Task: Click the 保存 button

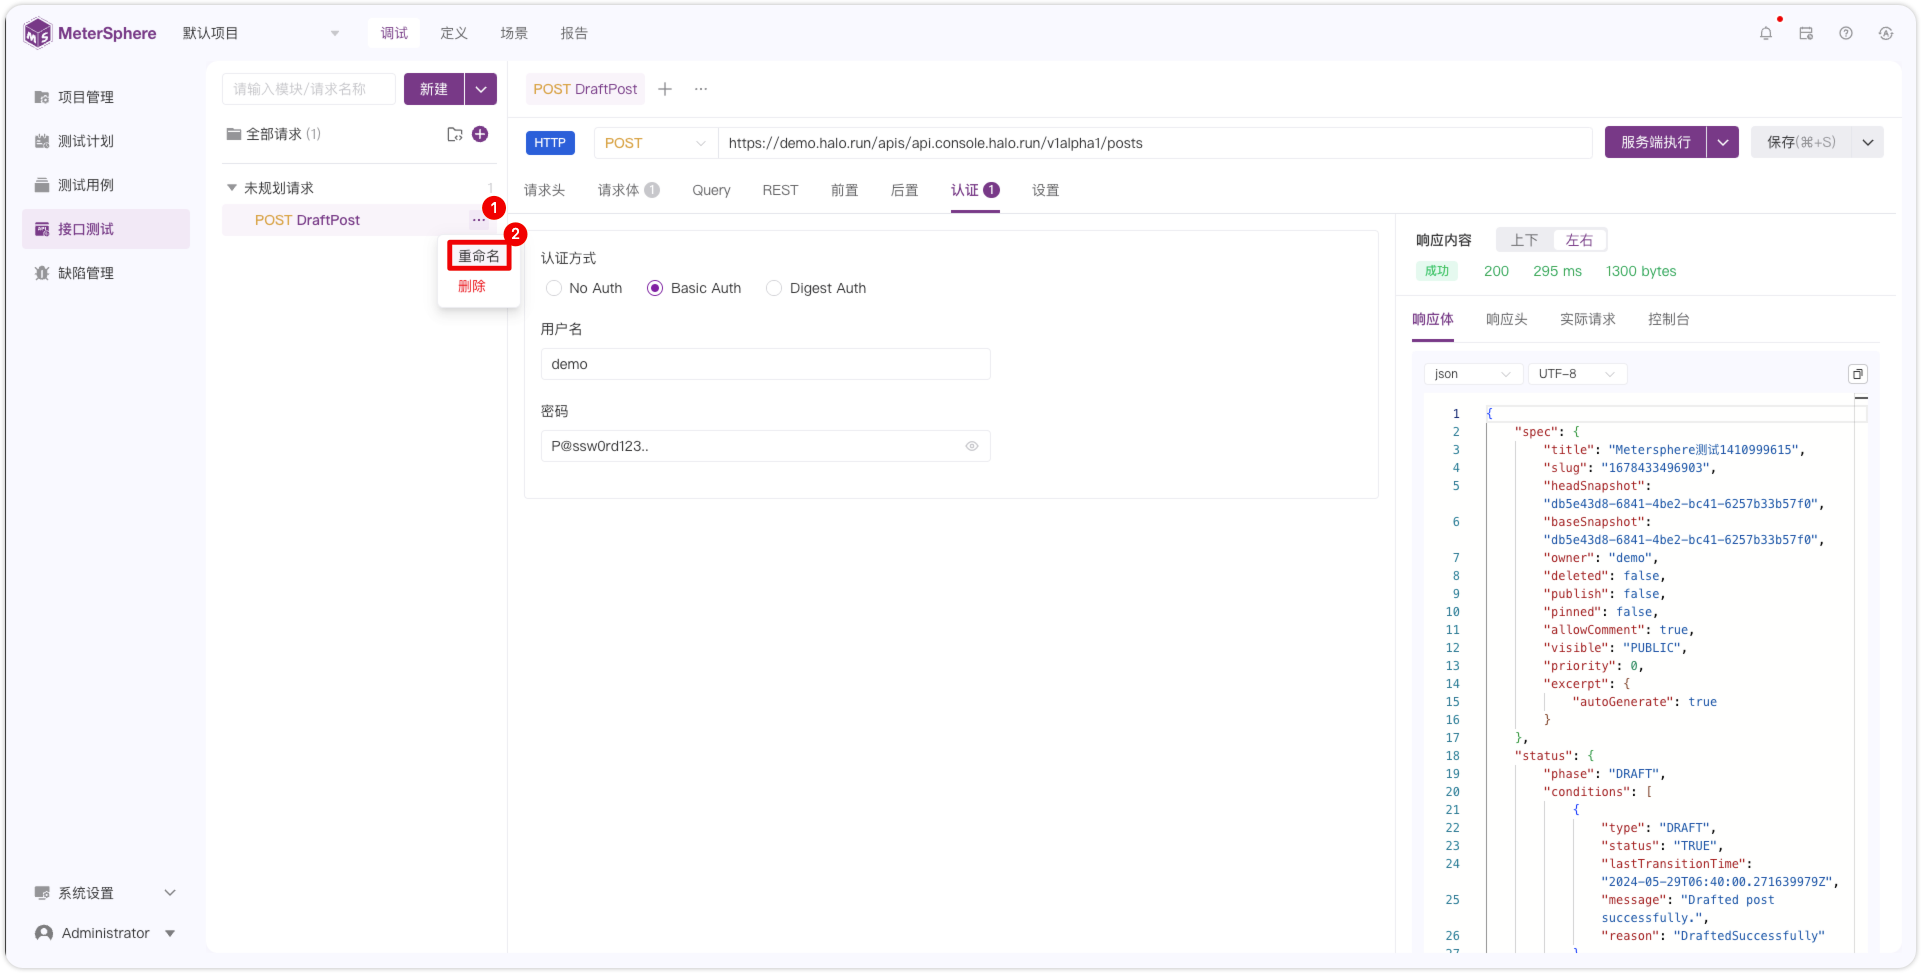Action: tap(1801, 142)
